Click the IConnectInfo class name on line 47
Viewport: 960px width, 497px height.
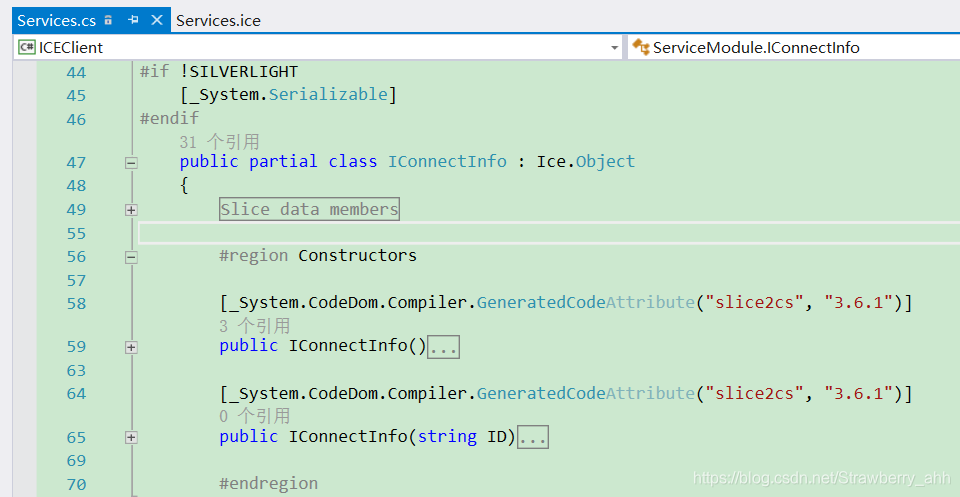[447, 162]
